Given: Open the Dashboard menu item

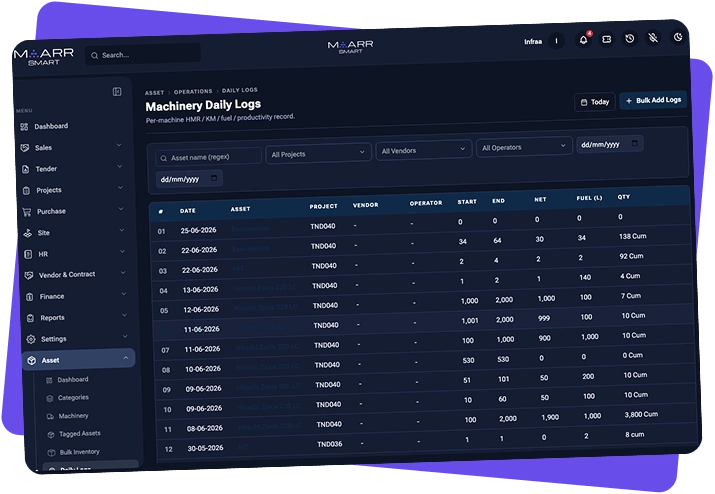Looking at the screenshot, I should [51, 126].
